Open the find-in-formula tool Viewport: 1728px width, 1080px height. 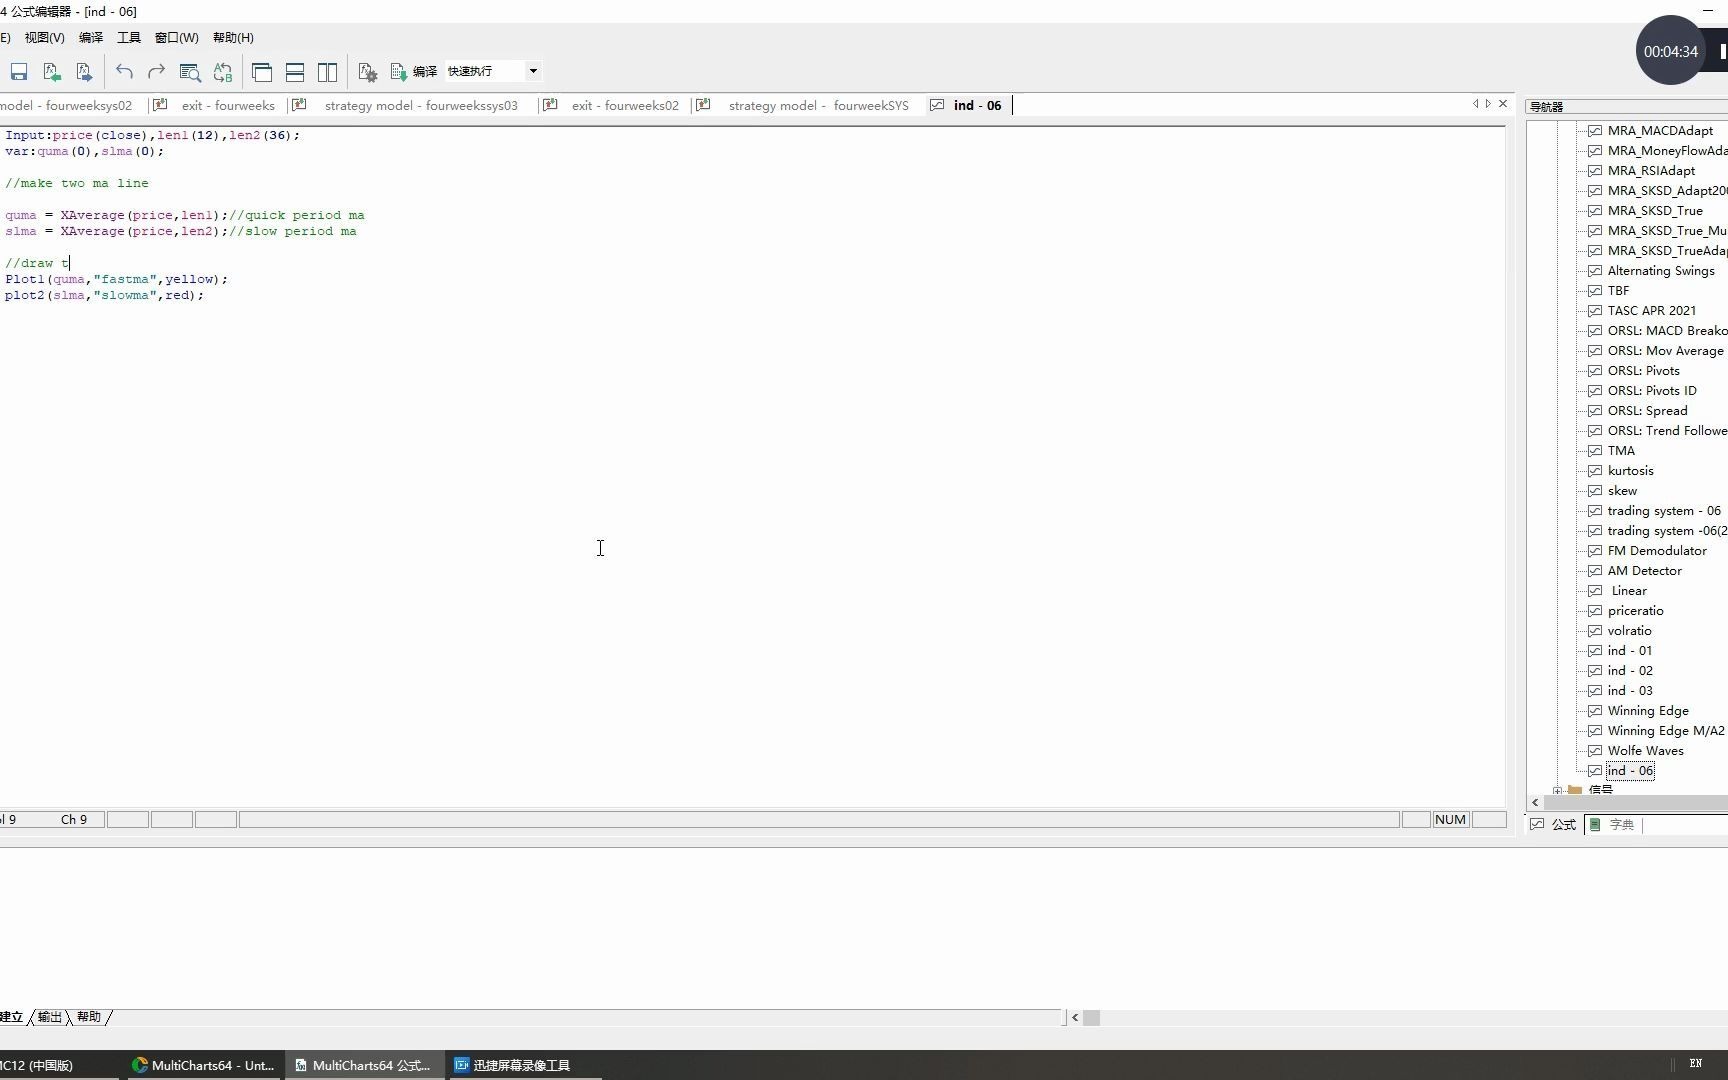[189, 71]
